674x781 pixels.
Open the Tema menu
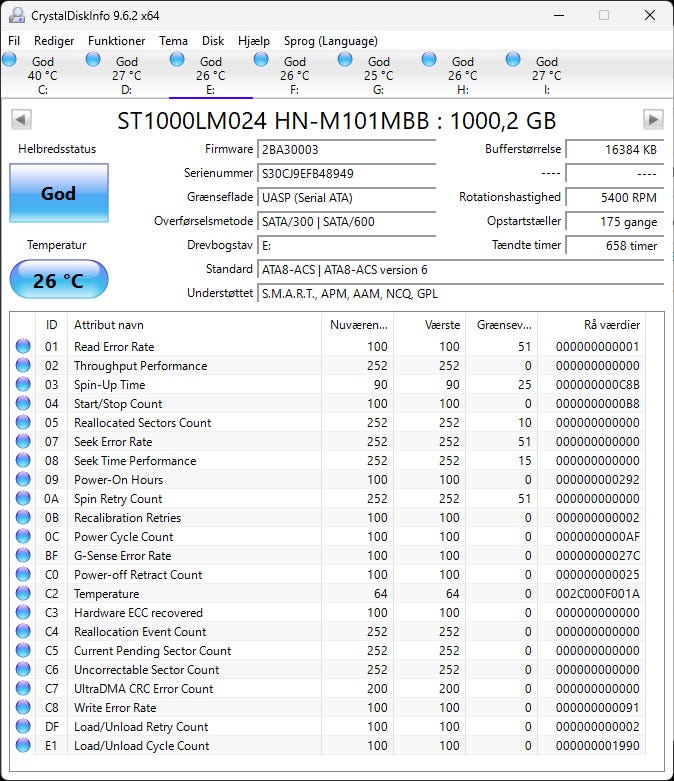173,41
